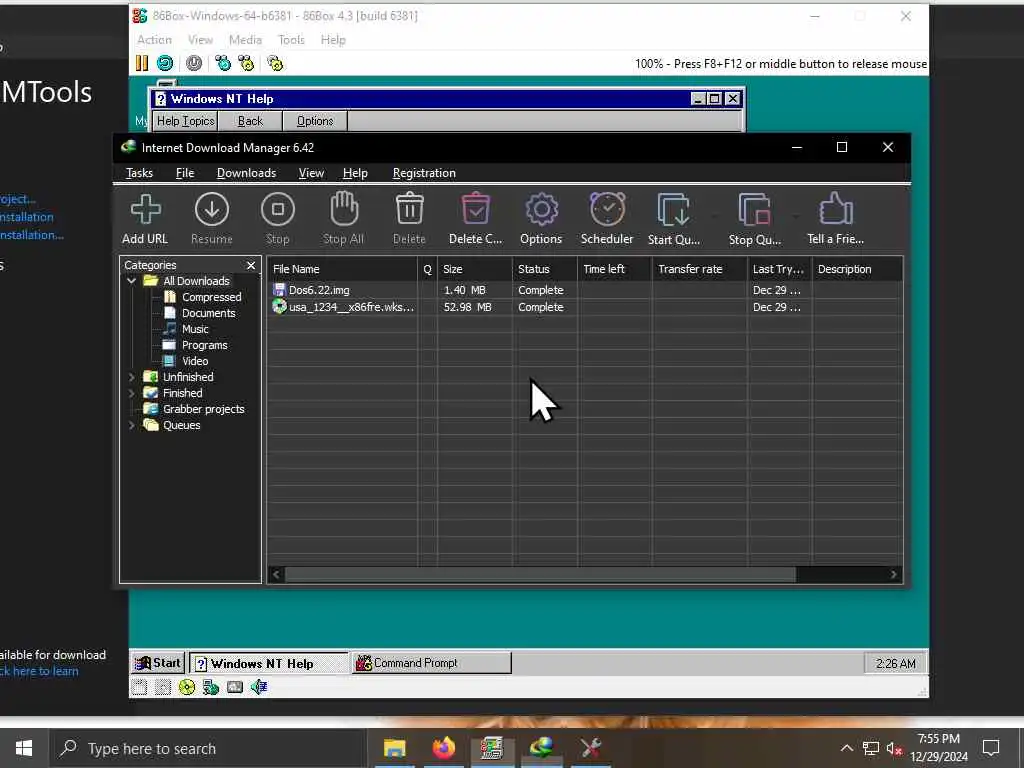
Task: Click the Stop Queue icon
Action: click(754, 210)
